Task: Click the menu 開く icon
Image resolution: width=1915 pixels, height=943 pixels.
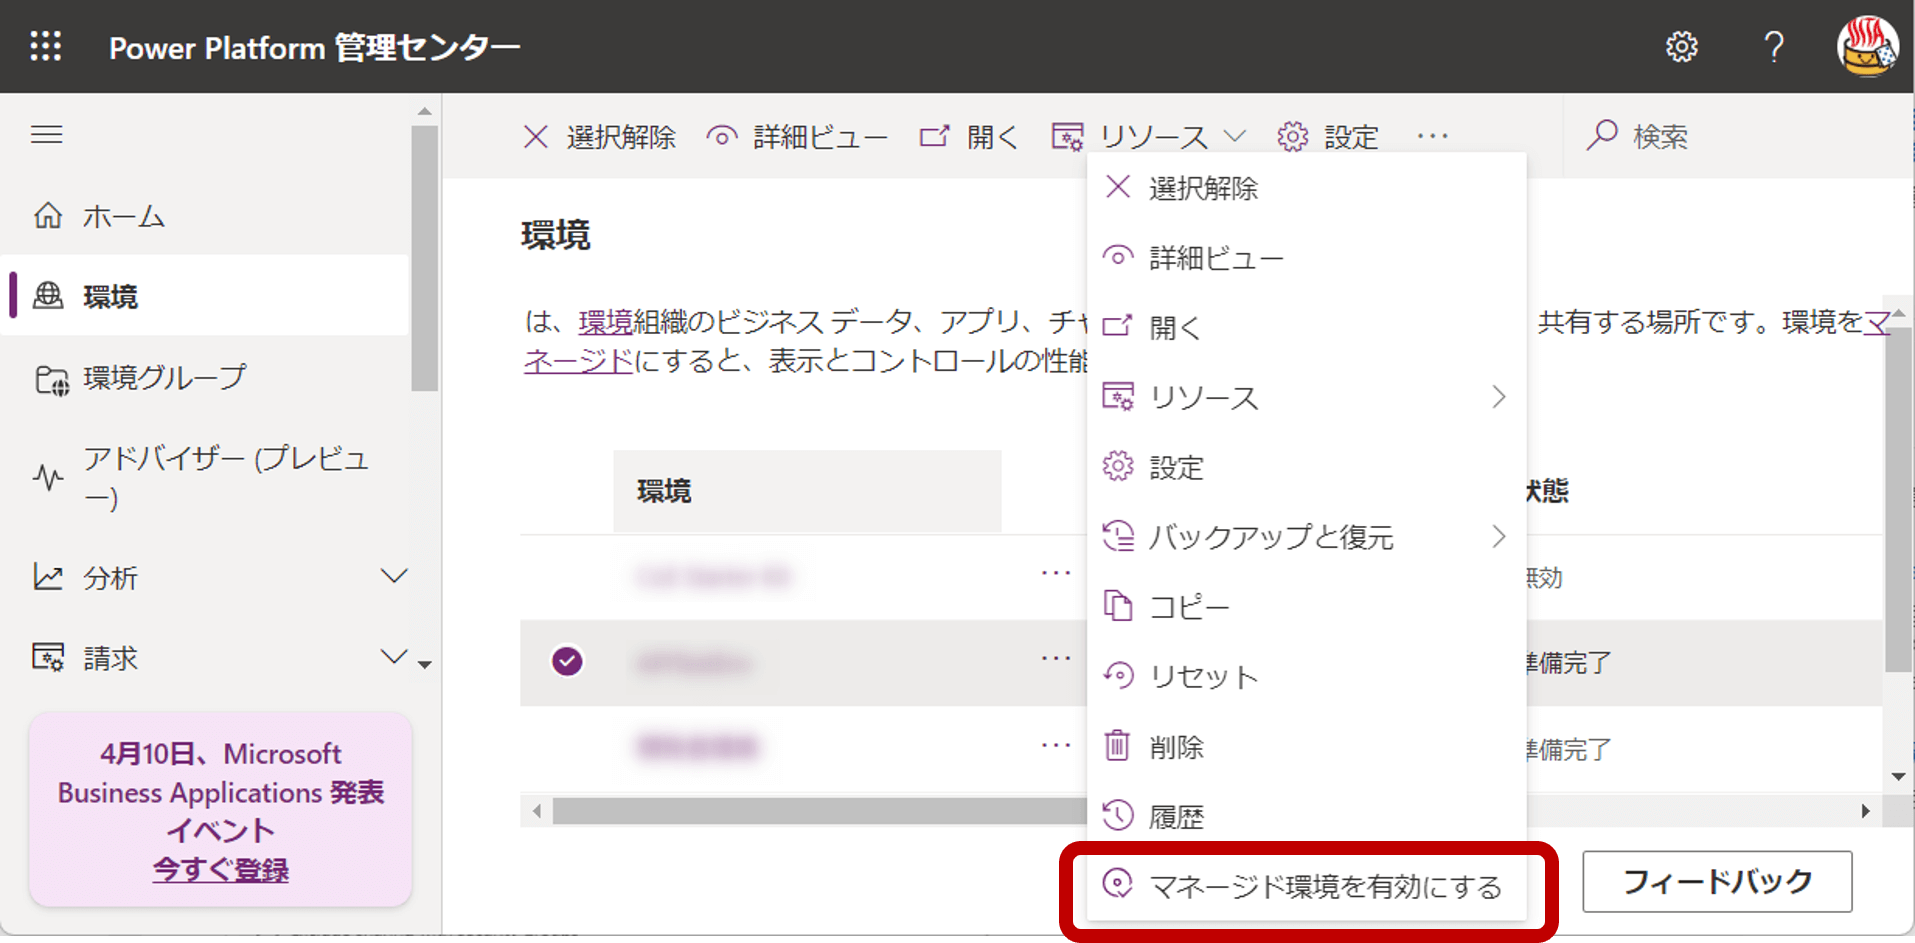Action: pyautogui.click(x=1118, y=326)
